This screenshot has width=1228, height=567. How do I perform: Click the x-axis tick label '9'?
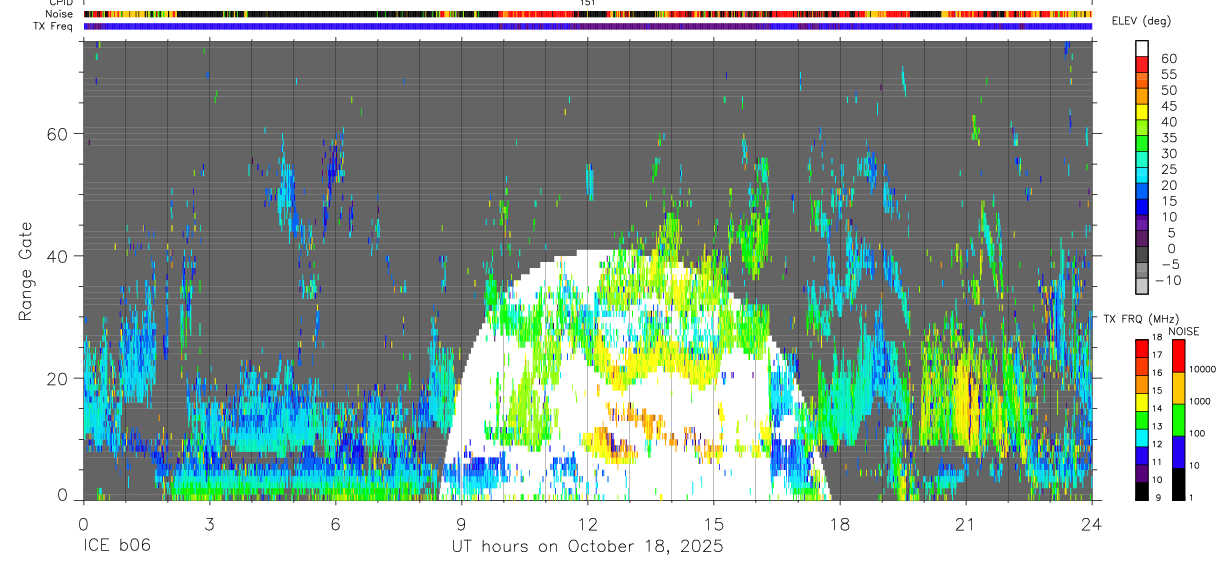(461, 524)
